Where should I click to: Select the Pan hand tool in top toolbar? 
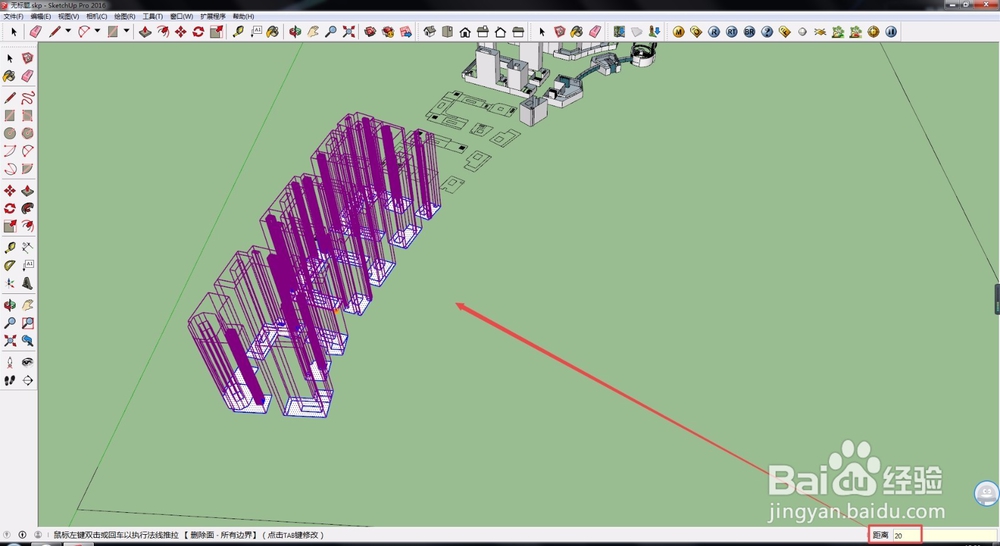313,31
